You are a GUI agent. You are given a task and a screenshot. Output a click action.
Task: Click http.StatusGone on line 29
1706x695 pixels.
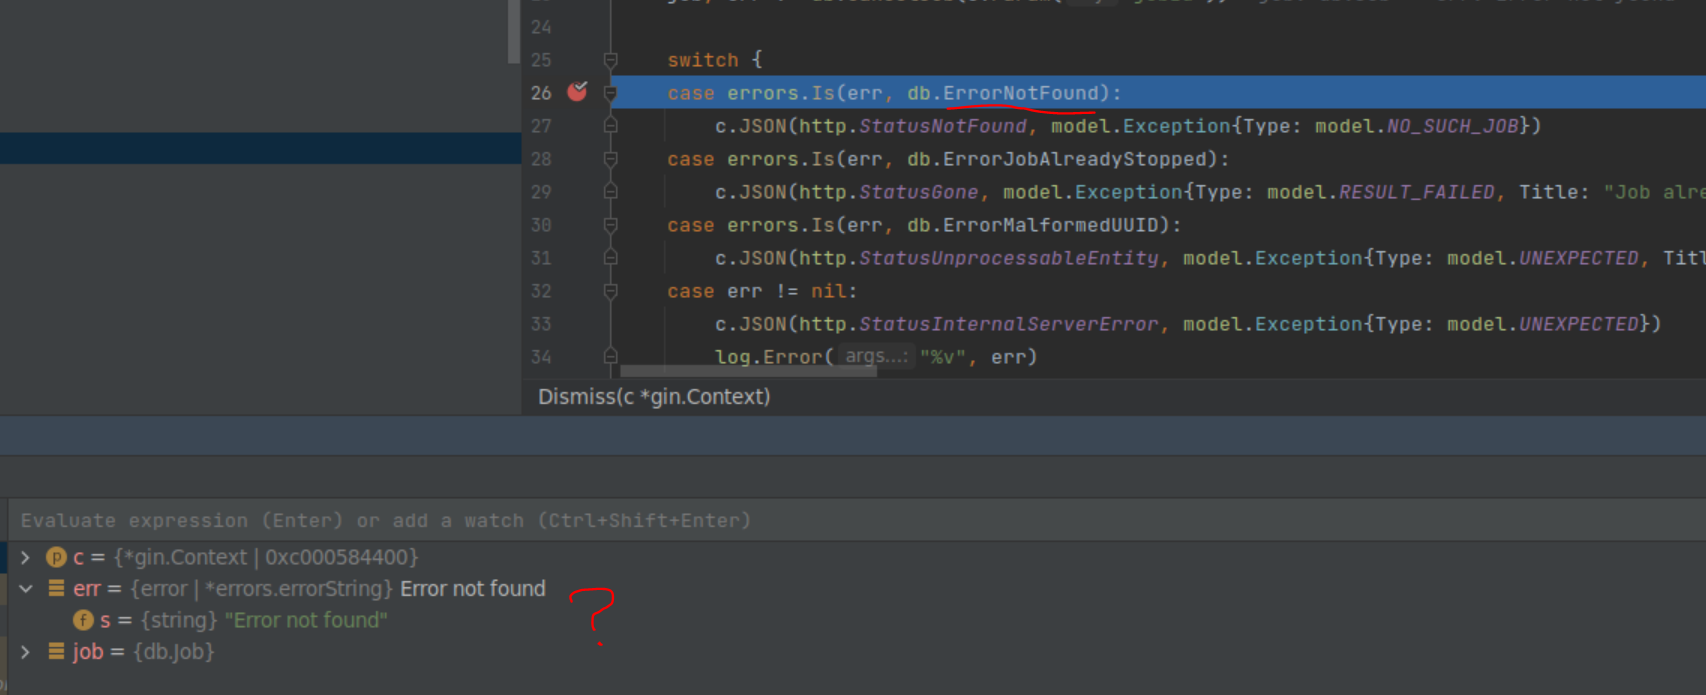click(x=889, y=192)
